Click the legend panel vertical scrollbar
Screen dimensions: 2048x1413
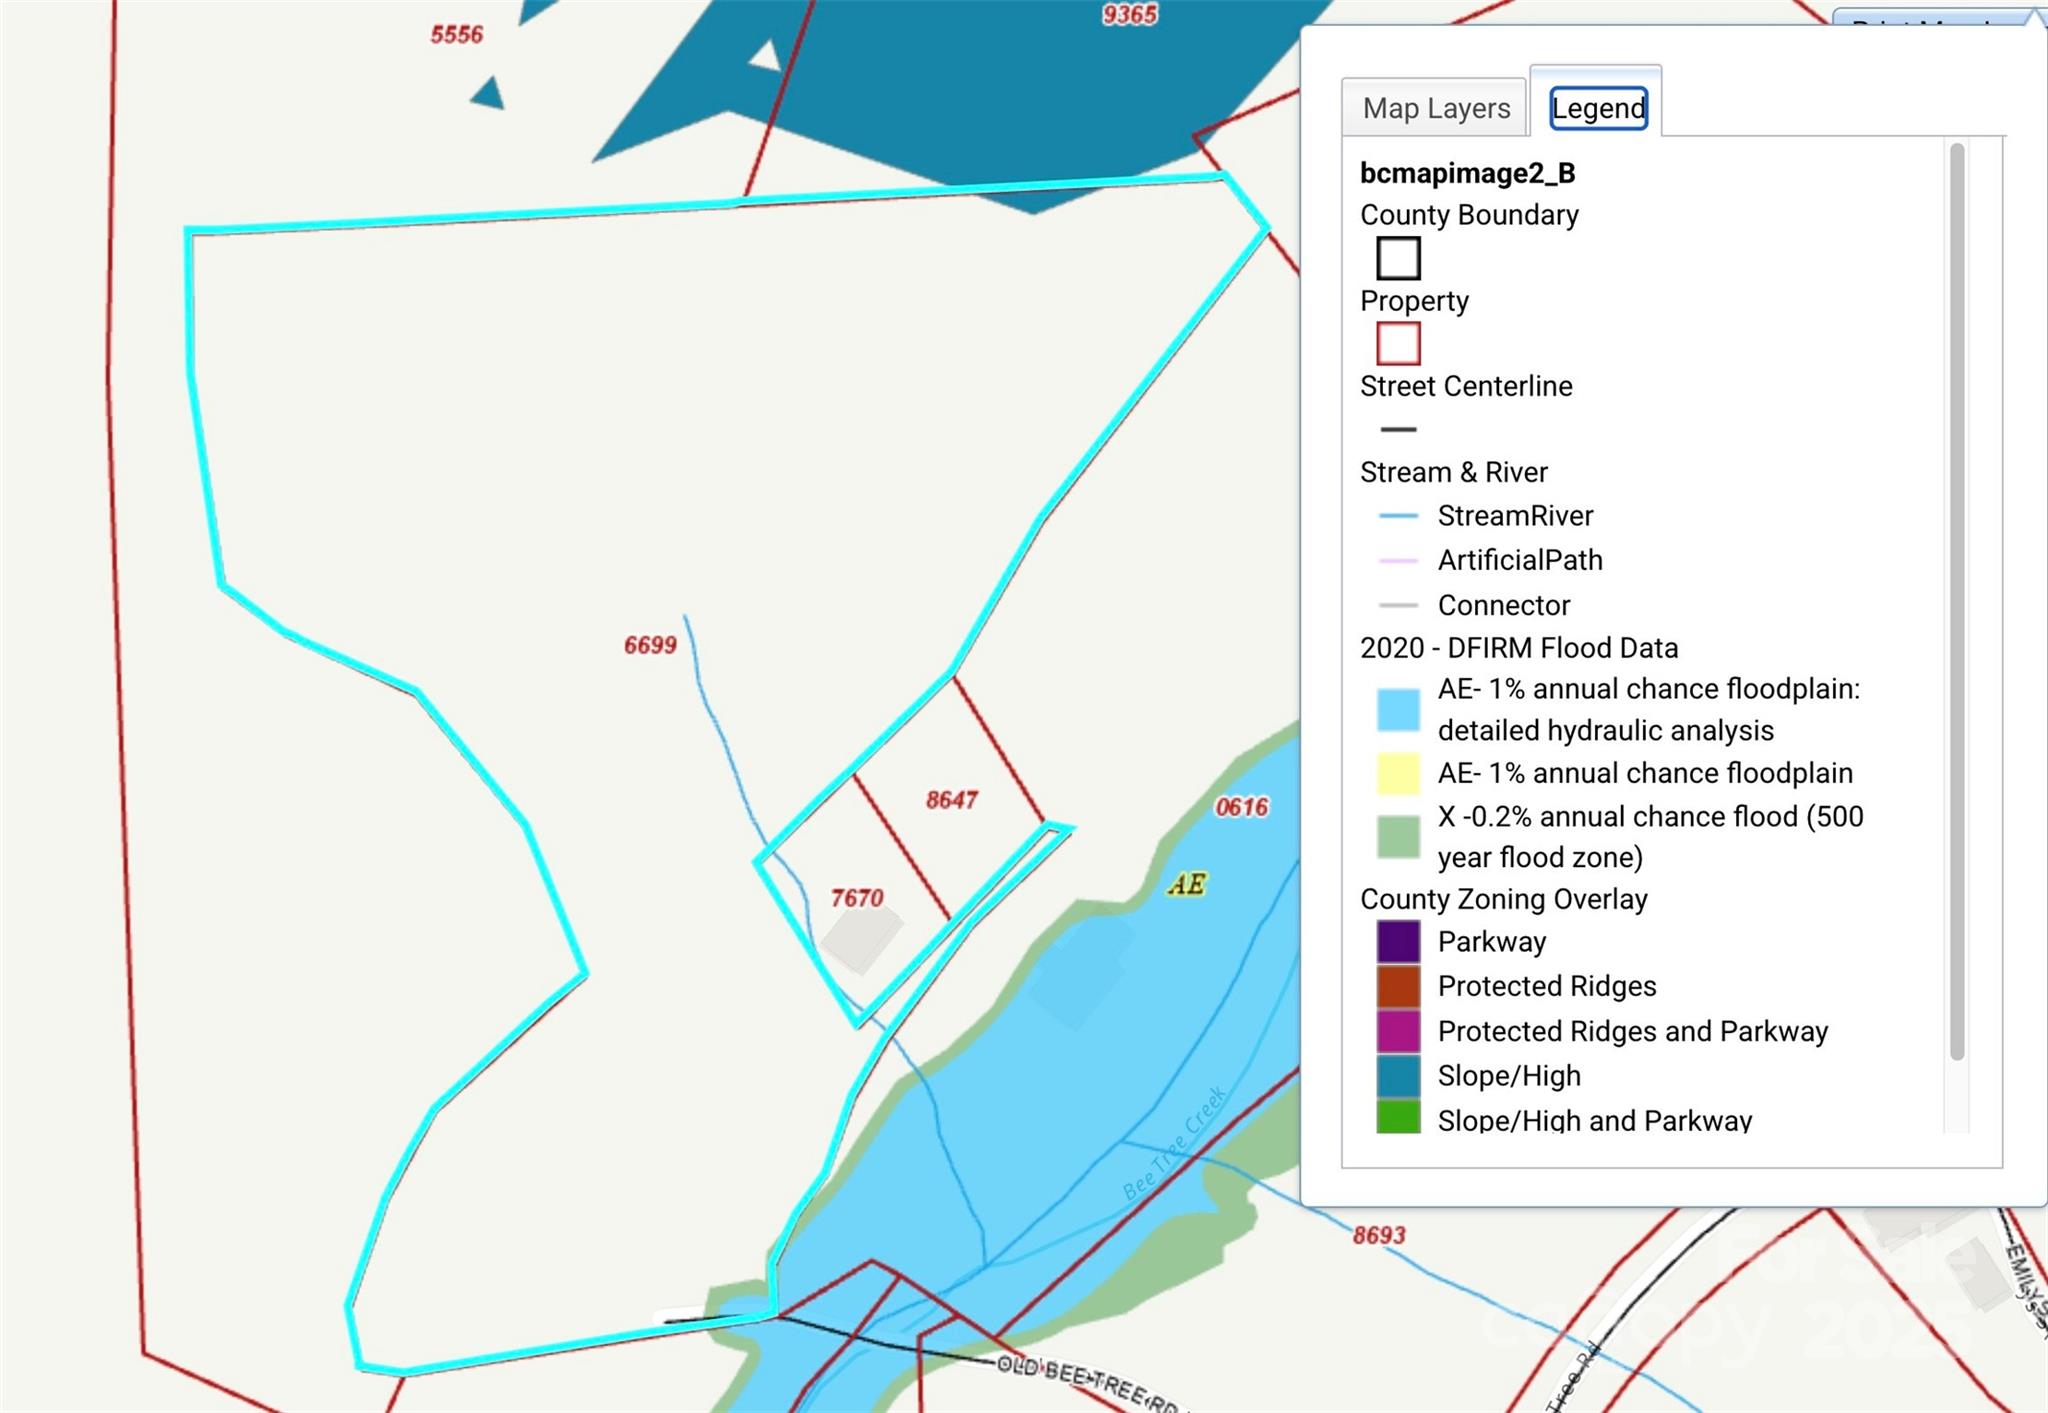1957,600
